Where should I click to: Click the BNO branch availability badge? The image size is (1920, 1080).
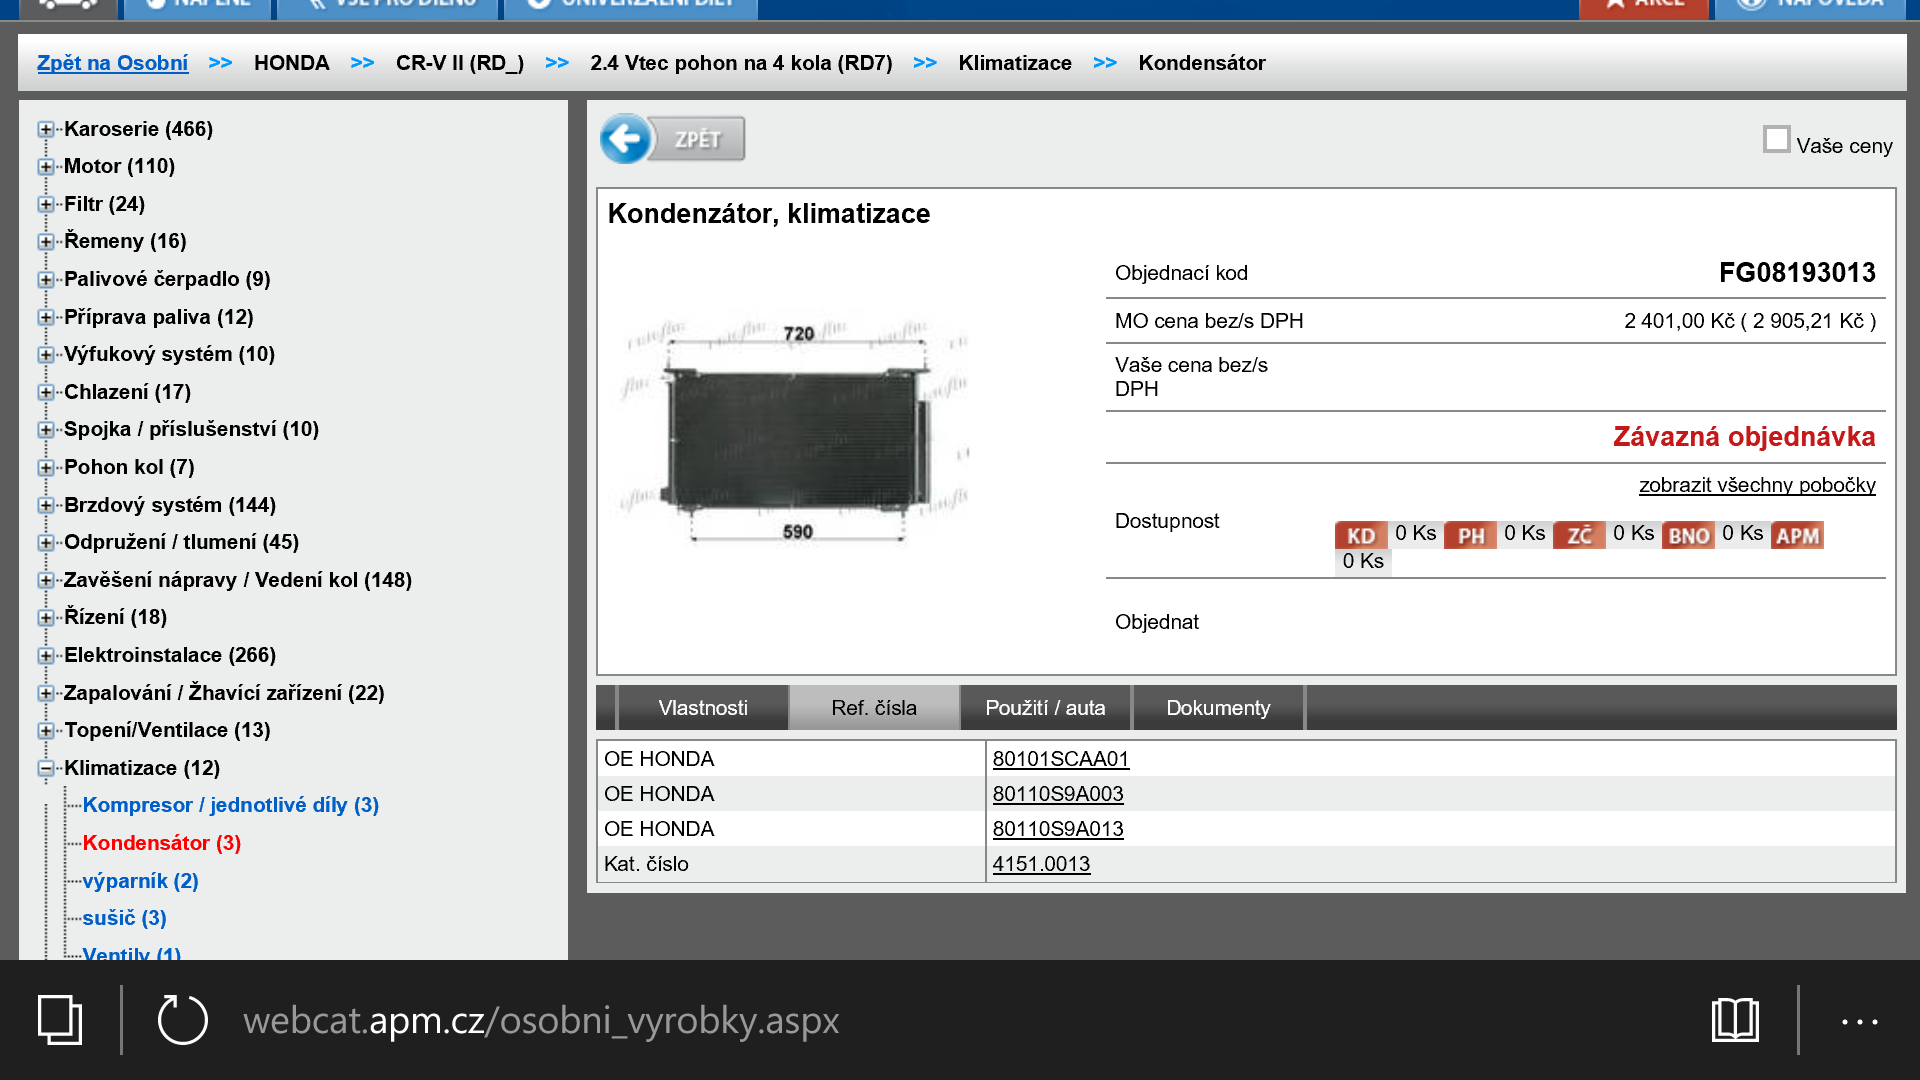click(x=1688, y=535)
